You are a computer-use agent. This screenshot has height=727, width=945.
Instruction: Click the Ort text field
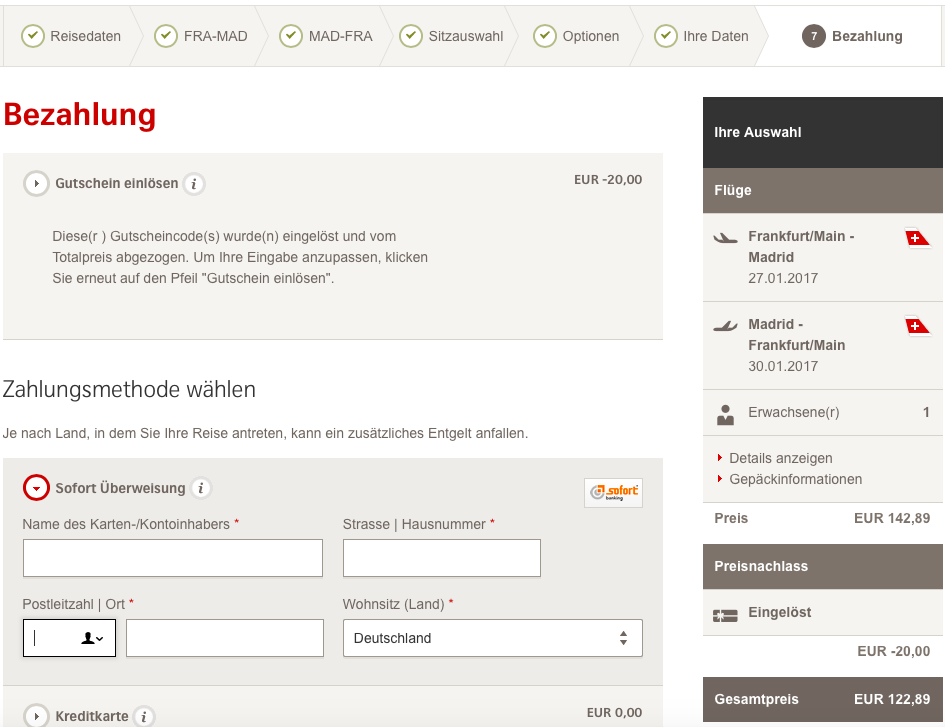(x=225, y=638)
